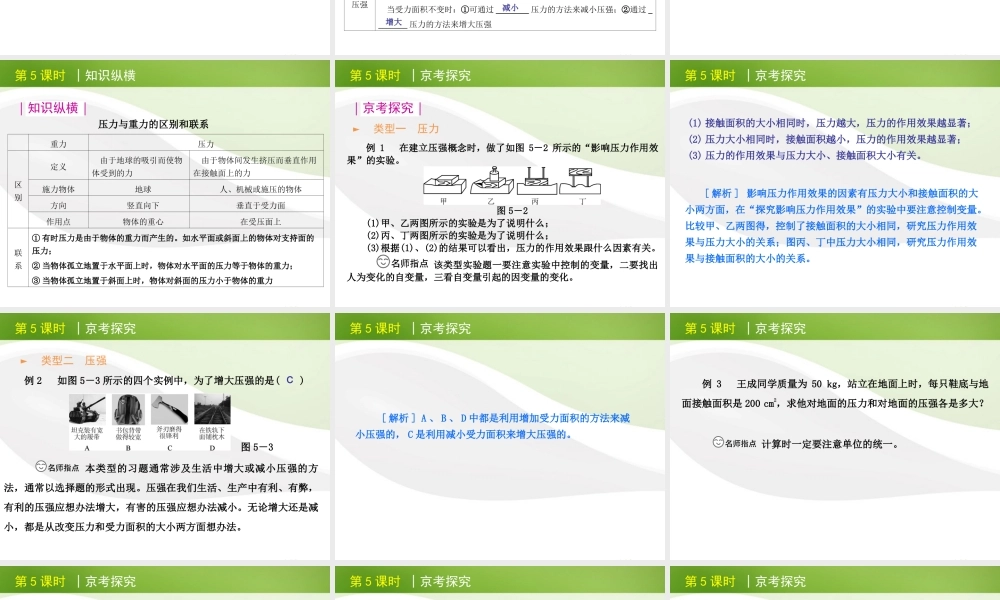The width and height of the screenshot is (1000, 600).
Task: Click the tip '计算时一定要注意单位的统一'
Action: pos(830,444)
